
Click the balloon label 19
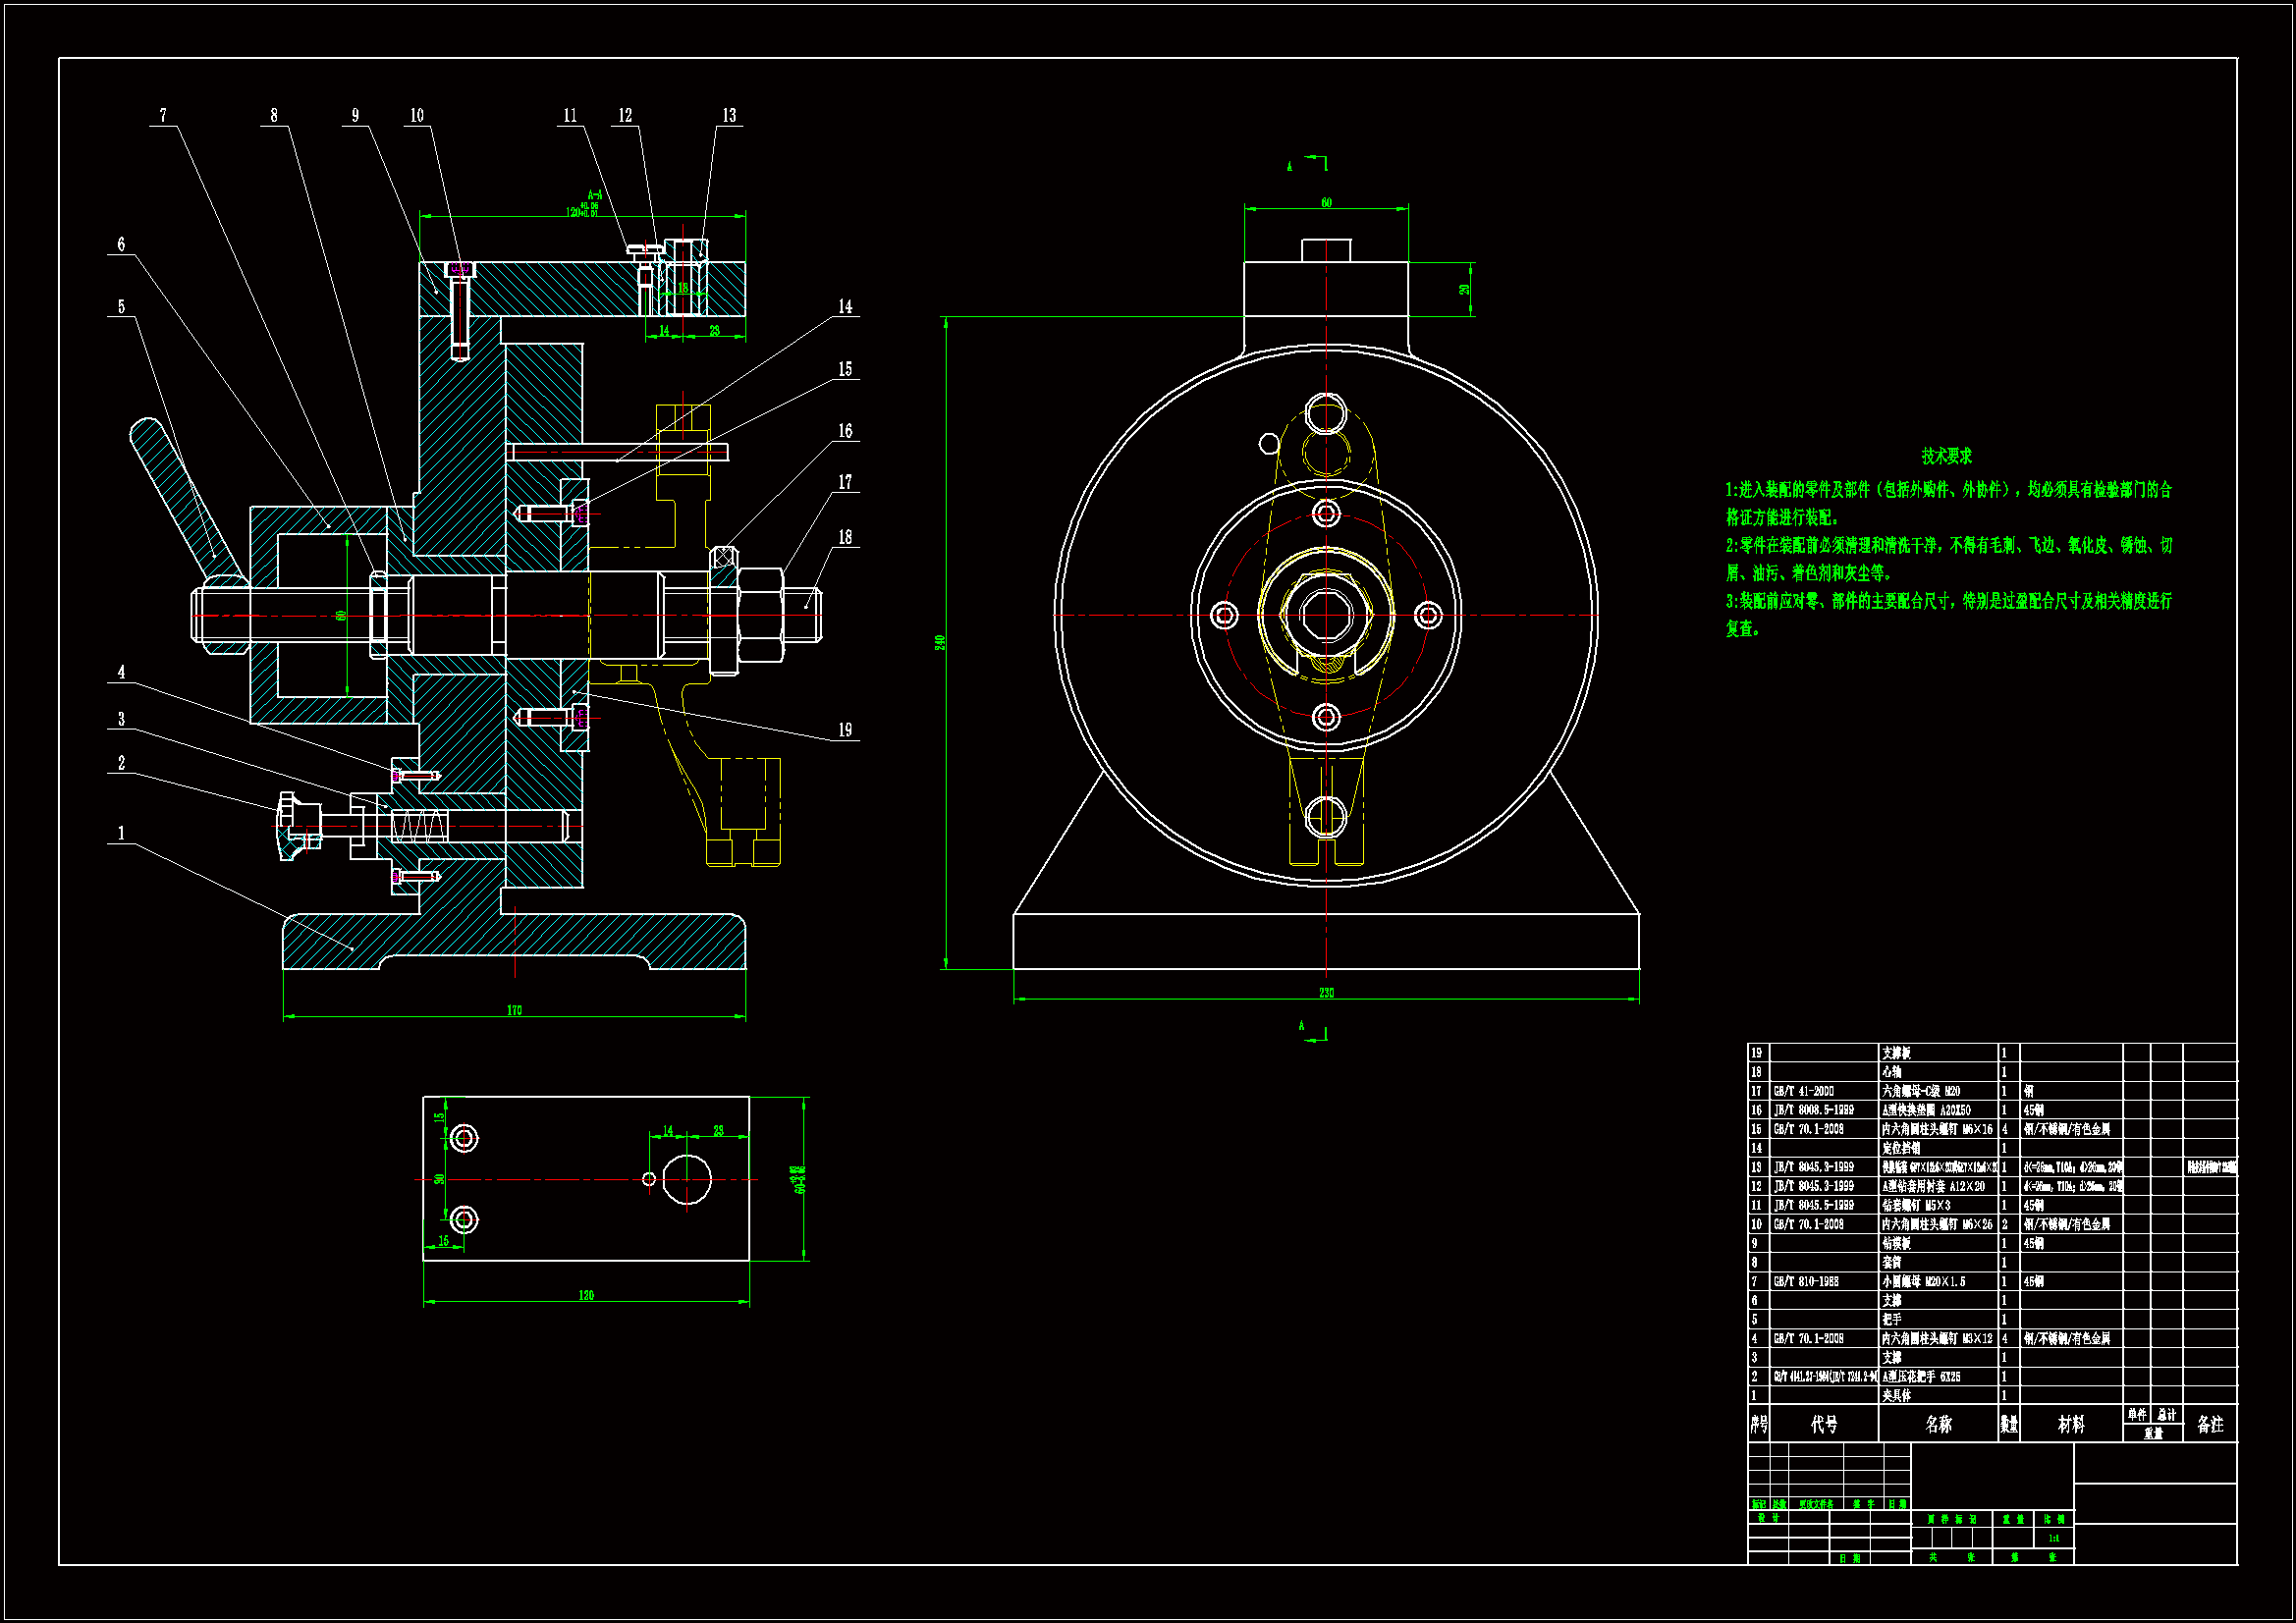845,730
